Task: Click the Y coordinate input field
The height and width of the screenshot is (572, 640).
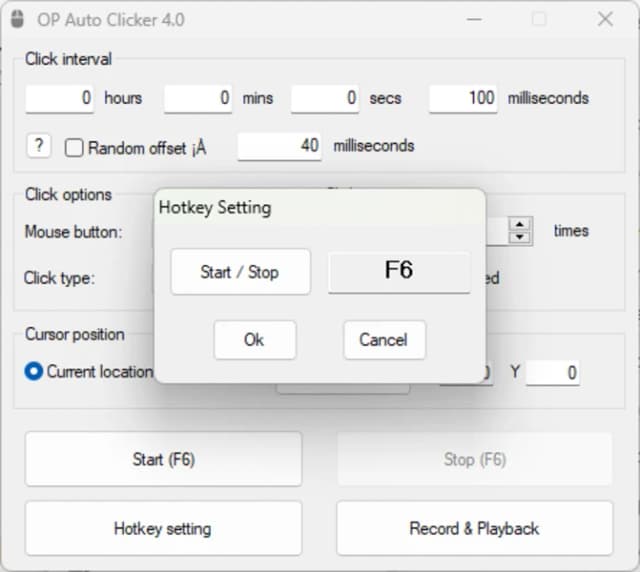Action: point(553,373)
